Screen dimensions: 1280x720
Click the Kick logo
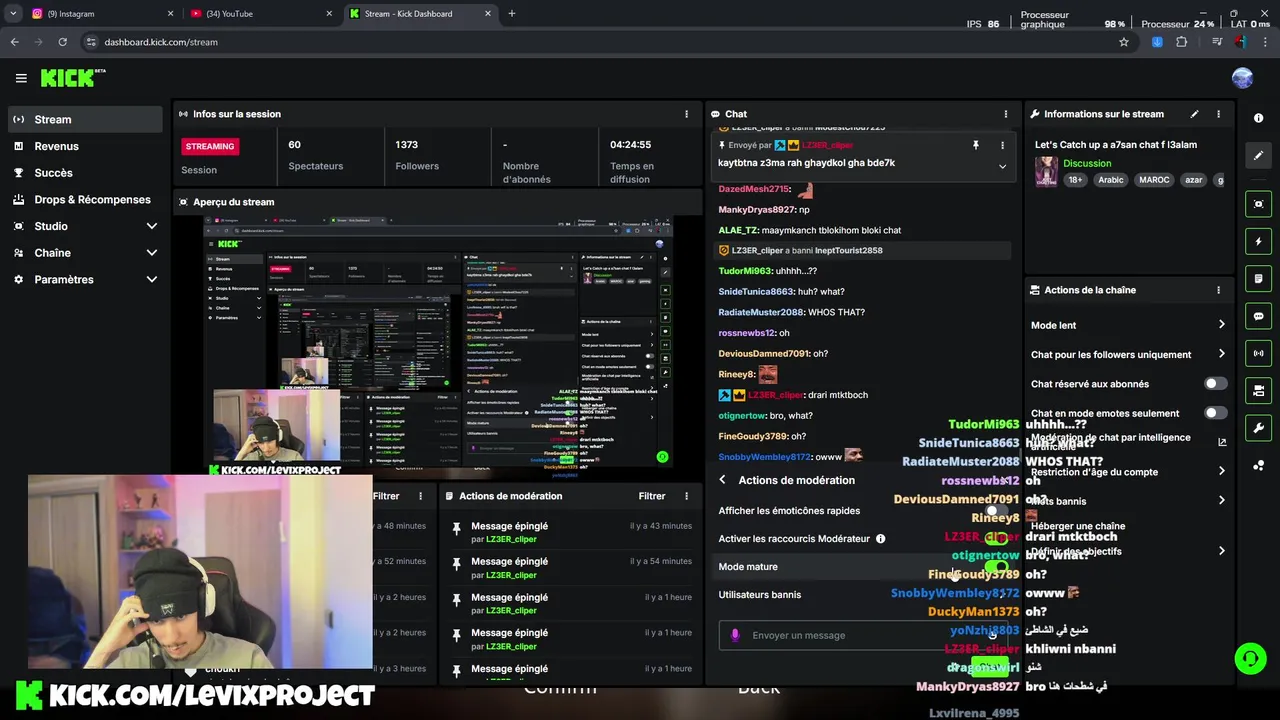click(73, 78)
